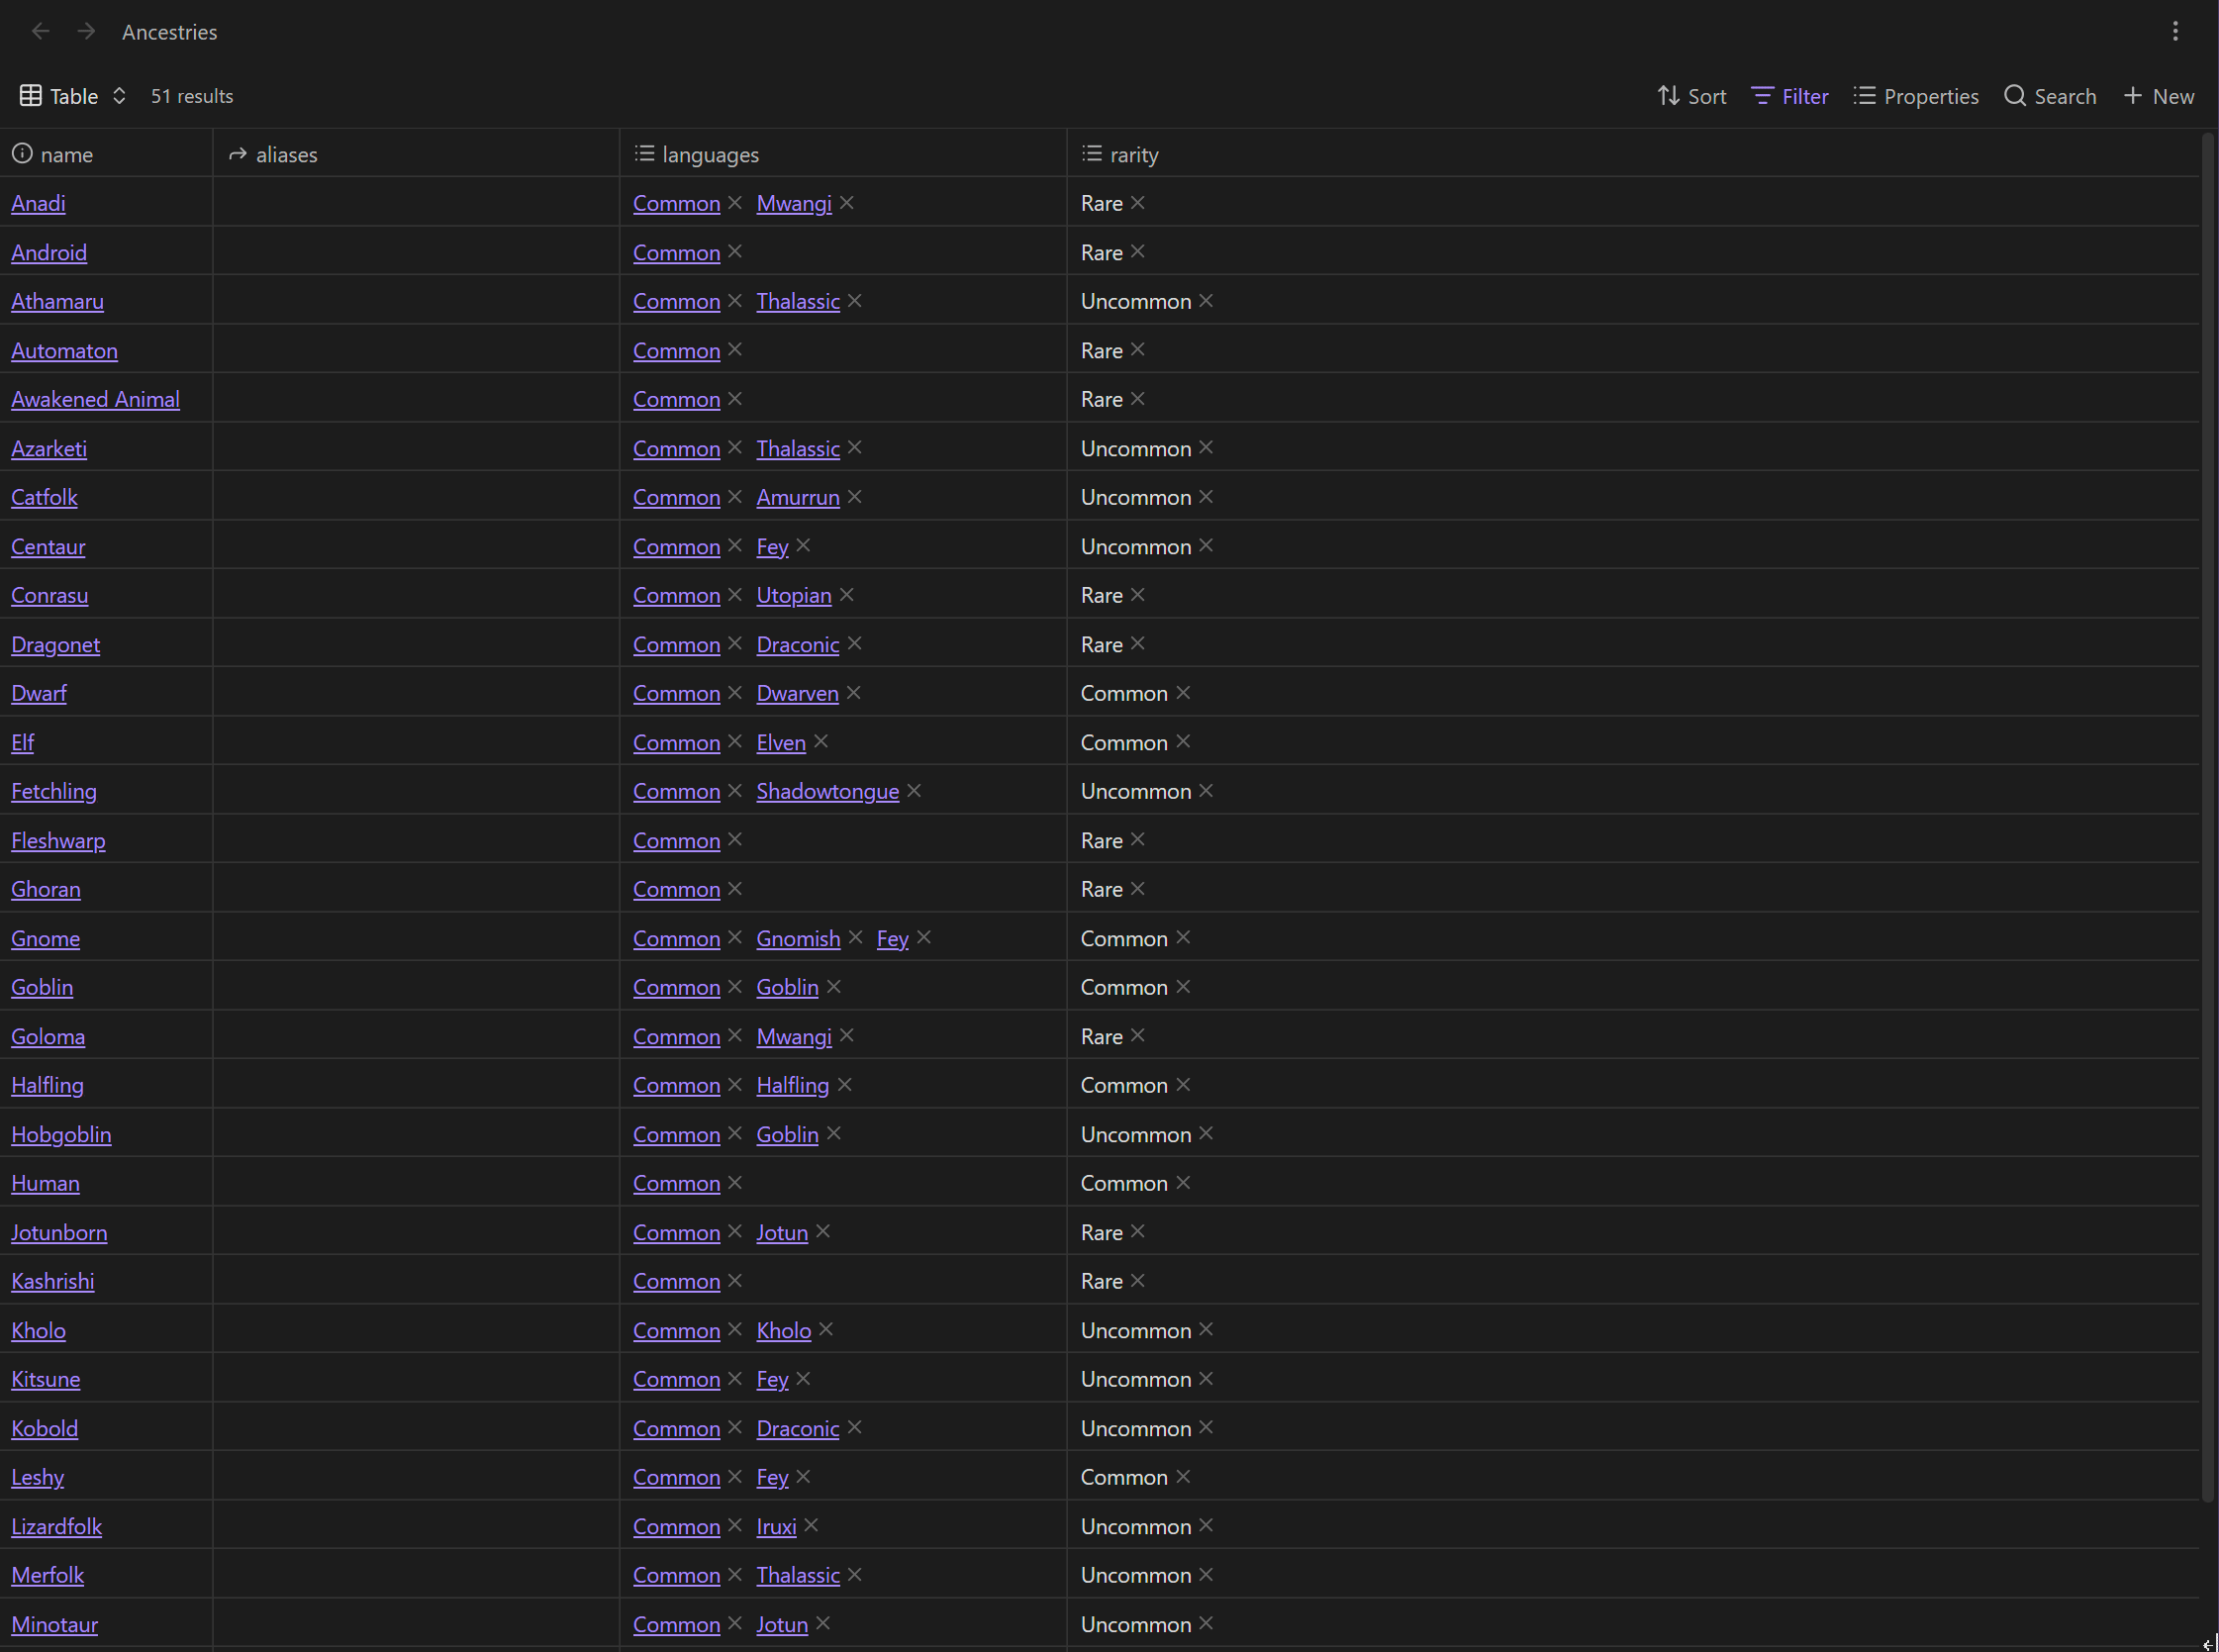Remove Thalassic tag from Athamaru row
The image size is (2219, 1652).
coord(855,301)
